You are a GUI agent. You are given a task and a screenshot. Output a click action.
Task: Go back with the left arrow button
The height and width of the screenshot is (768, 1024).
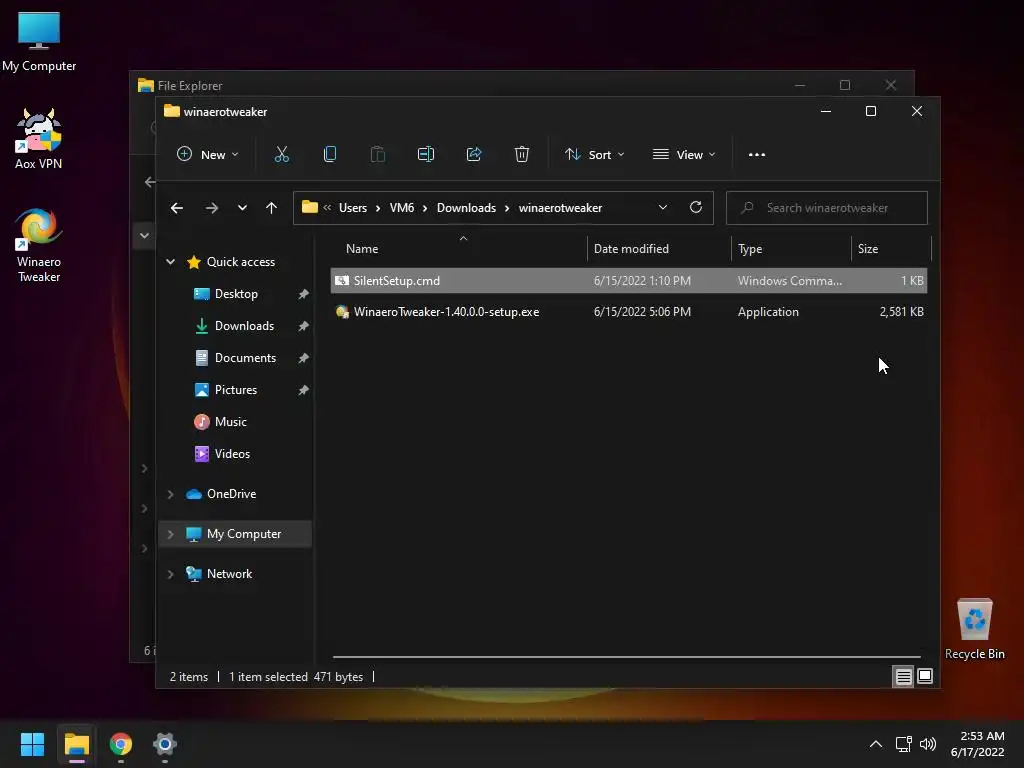(177, 208)
